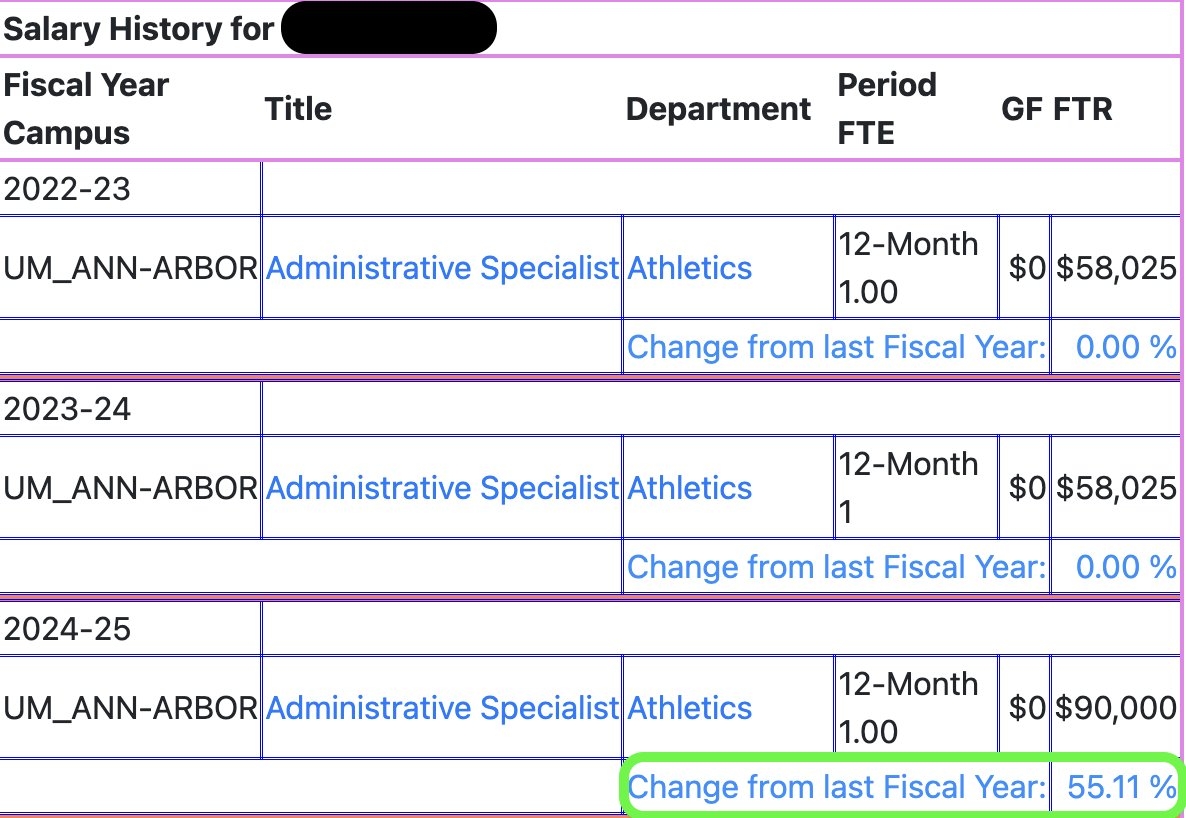Open Administrative Specialist link for 2022-23
This screenshot has width=1186, height=818.
pyautogui.click(x=442, y=268)
